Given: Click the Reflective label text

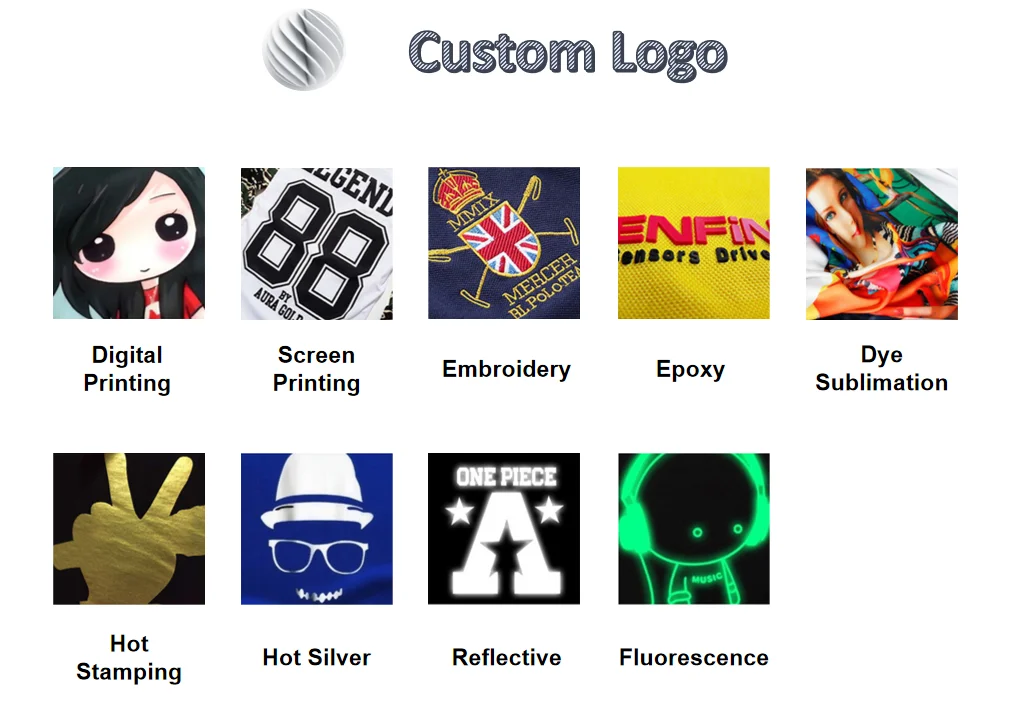Looking at the screenshot, I should click(507, 657).
